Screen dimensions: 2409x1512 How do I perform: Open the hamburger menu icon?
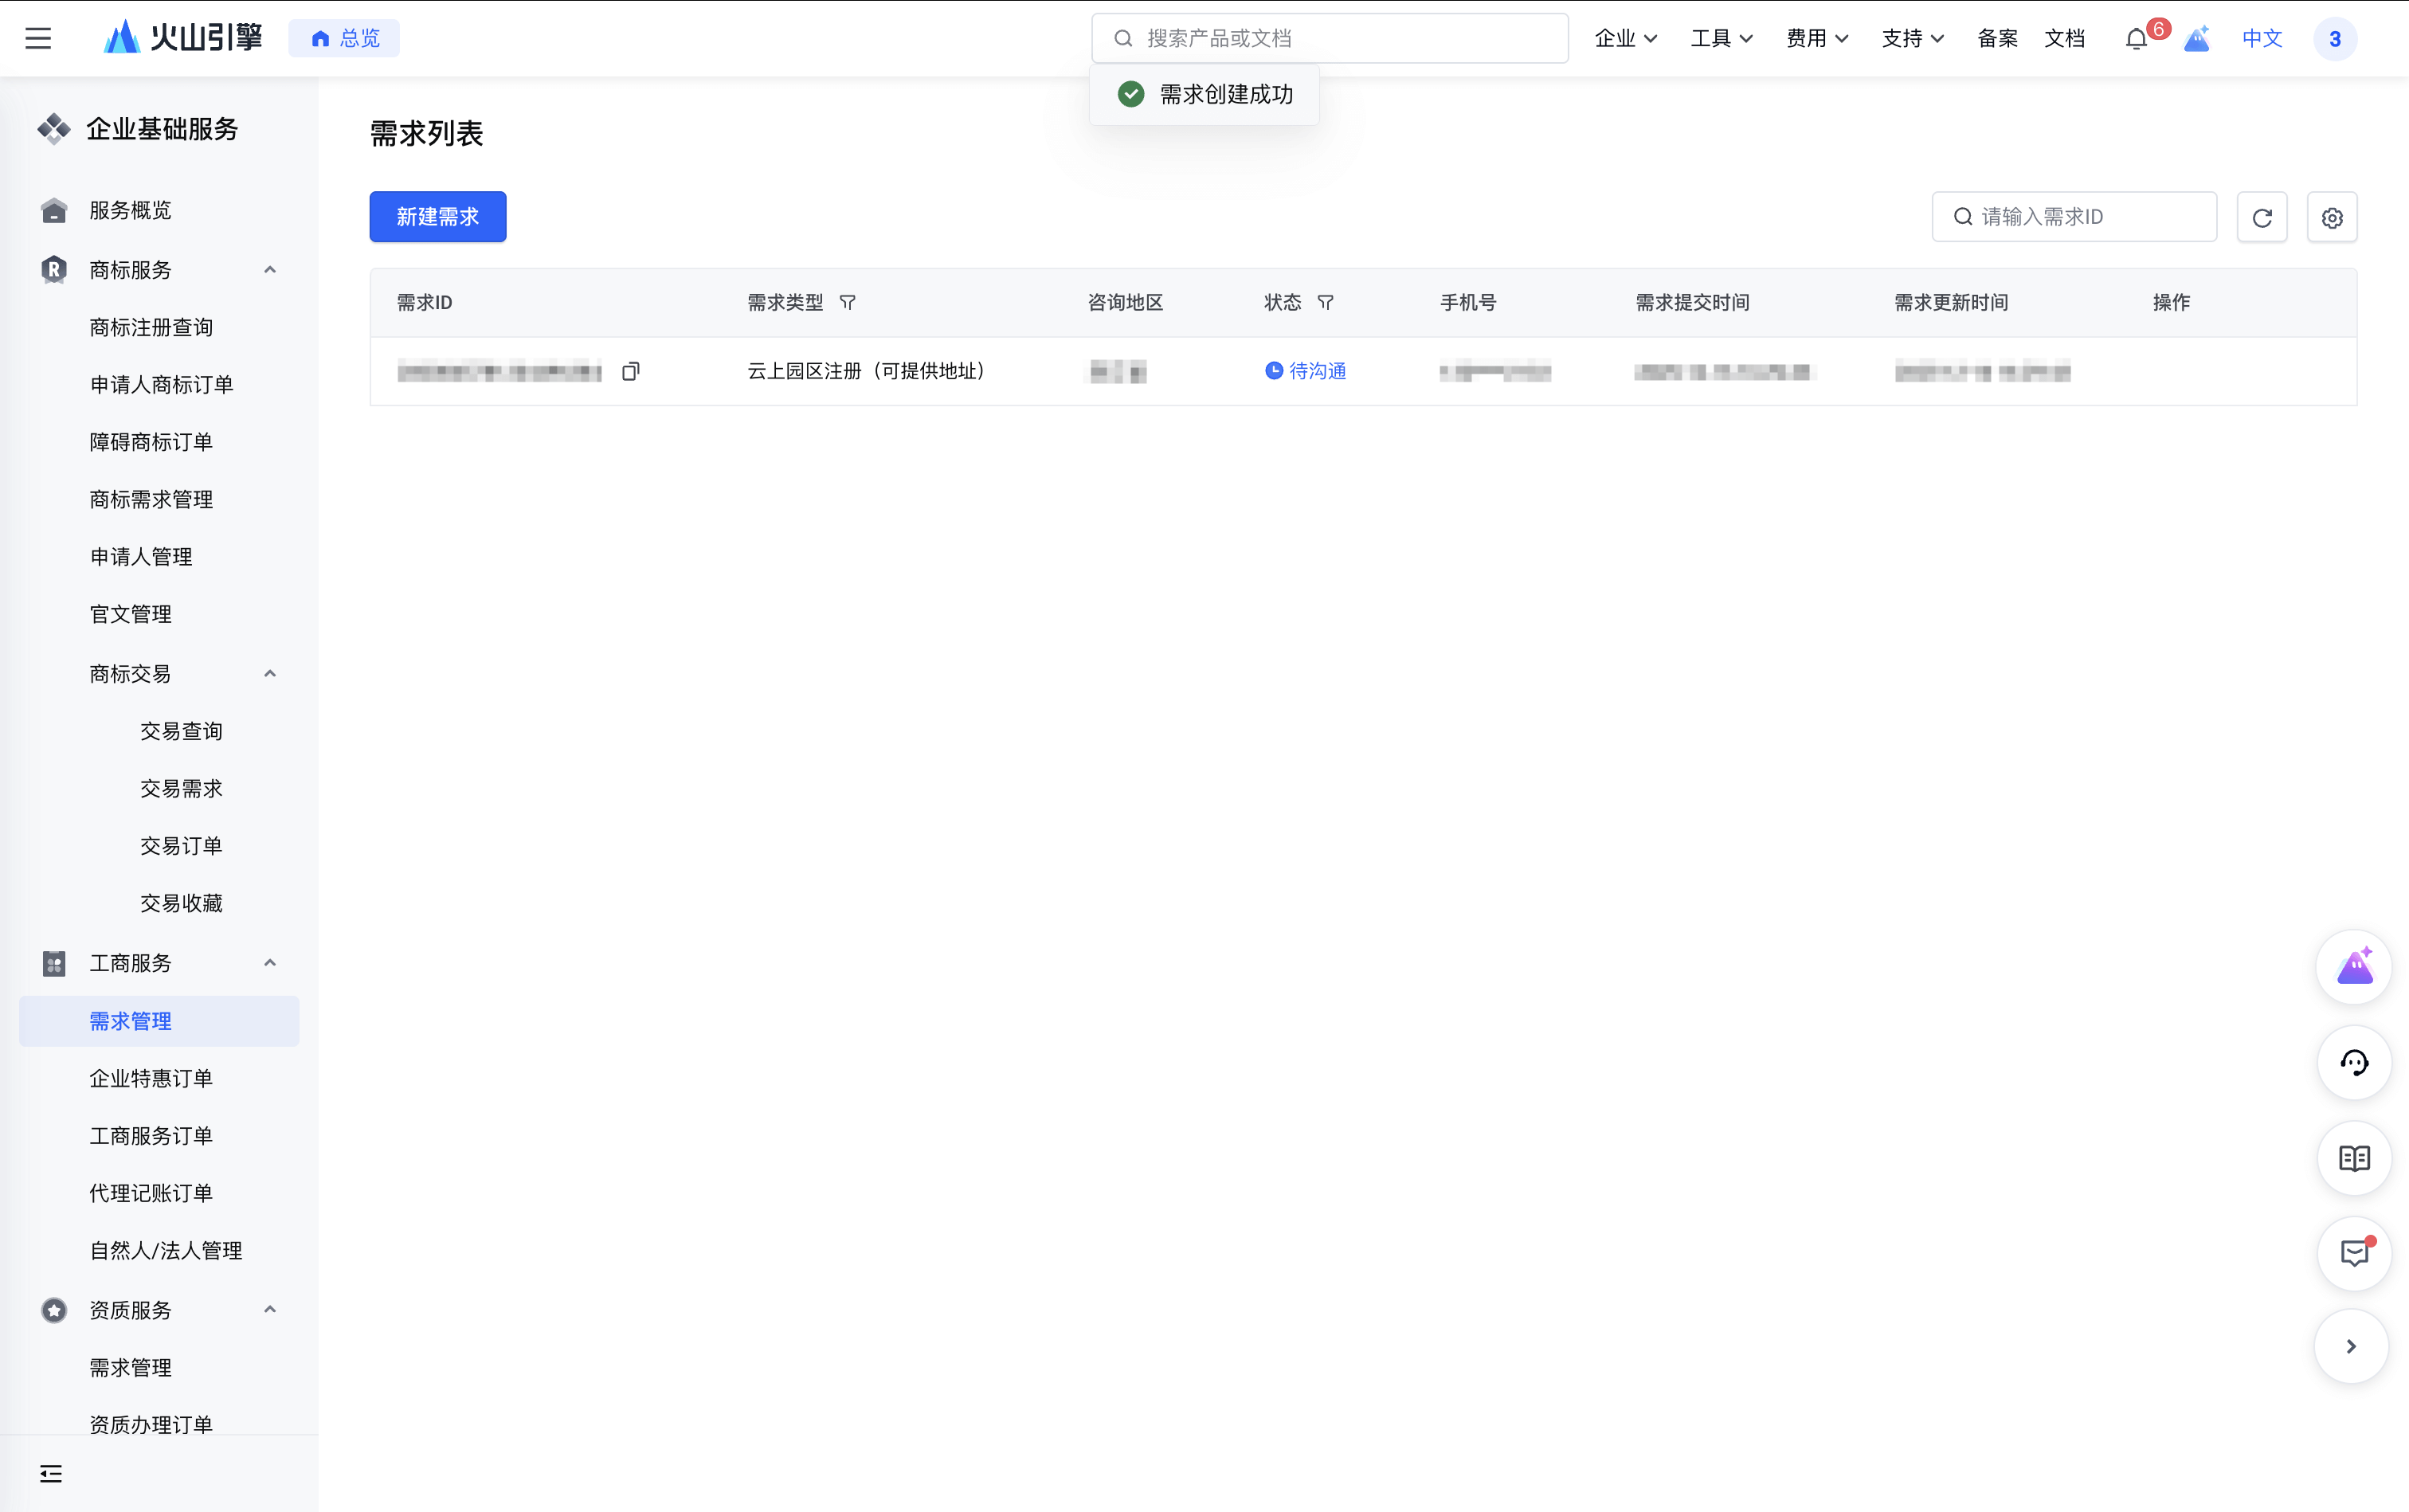coord(38,38)
